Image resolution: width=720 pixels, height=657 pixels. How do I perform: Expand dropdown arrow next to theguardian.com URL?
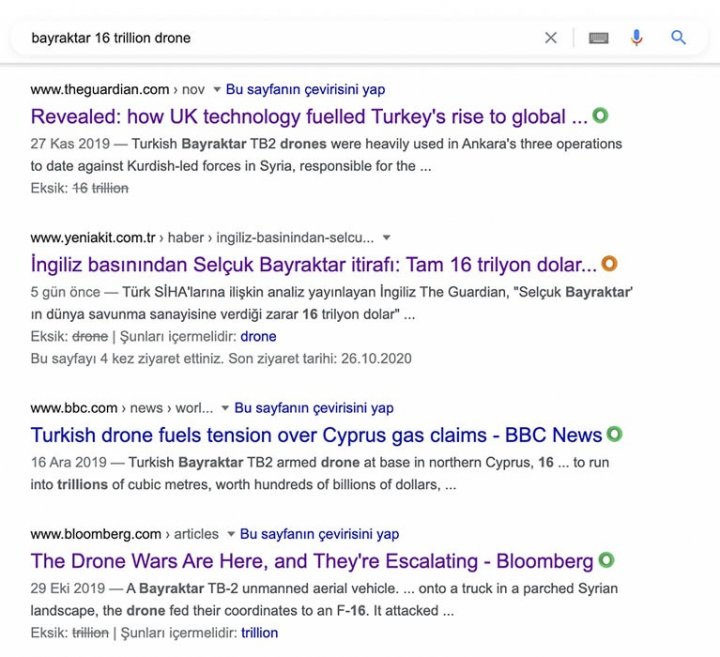point(217,89)
